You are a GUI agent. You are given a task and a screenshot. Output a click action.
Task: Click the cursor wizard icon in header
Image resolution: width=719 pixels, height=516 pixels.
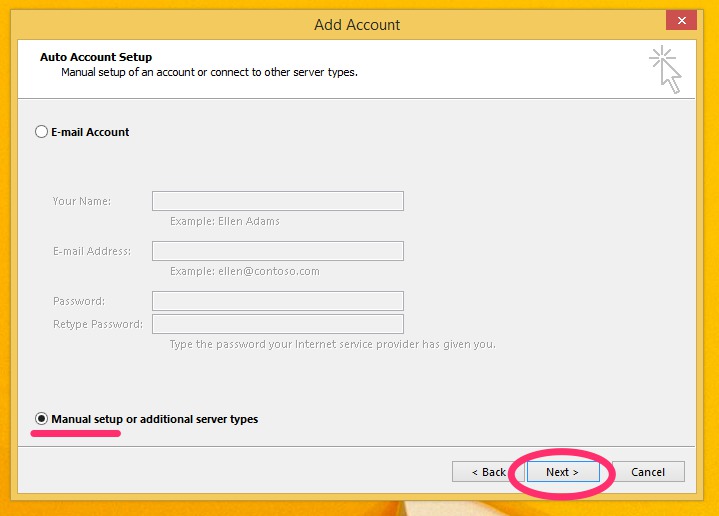[x=665, y=69]
